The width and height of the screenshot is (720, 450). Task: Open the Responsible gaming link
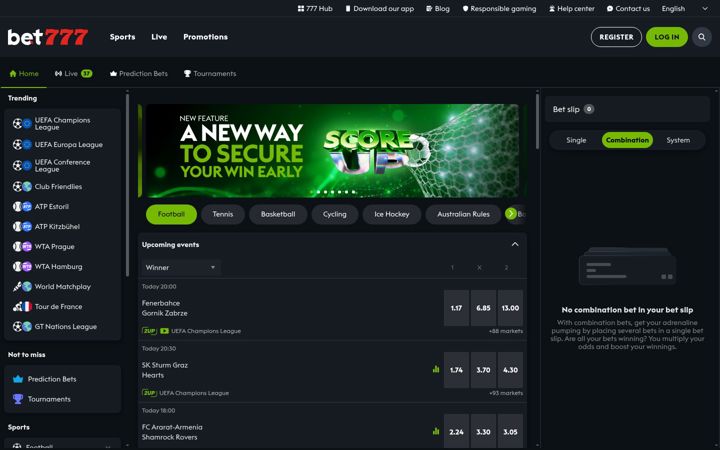[x=499, y=9]
